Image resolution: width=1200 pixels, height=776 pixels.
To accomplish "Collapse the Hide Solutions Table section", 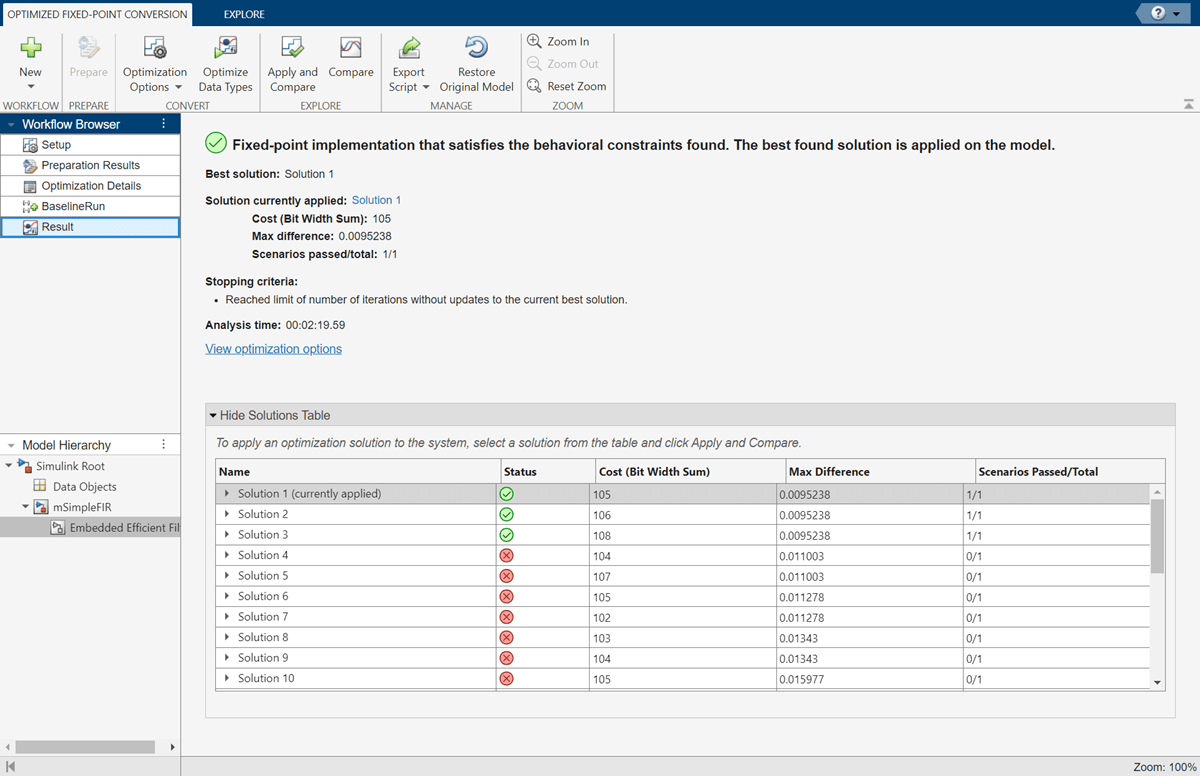I will (x=213, y=415).
